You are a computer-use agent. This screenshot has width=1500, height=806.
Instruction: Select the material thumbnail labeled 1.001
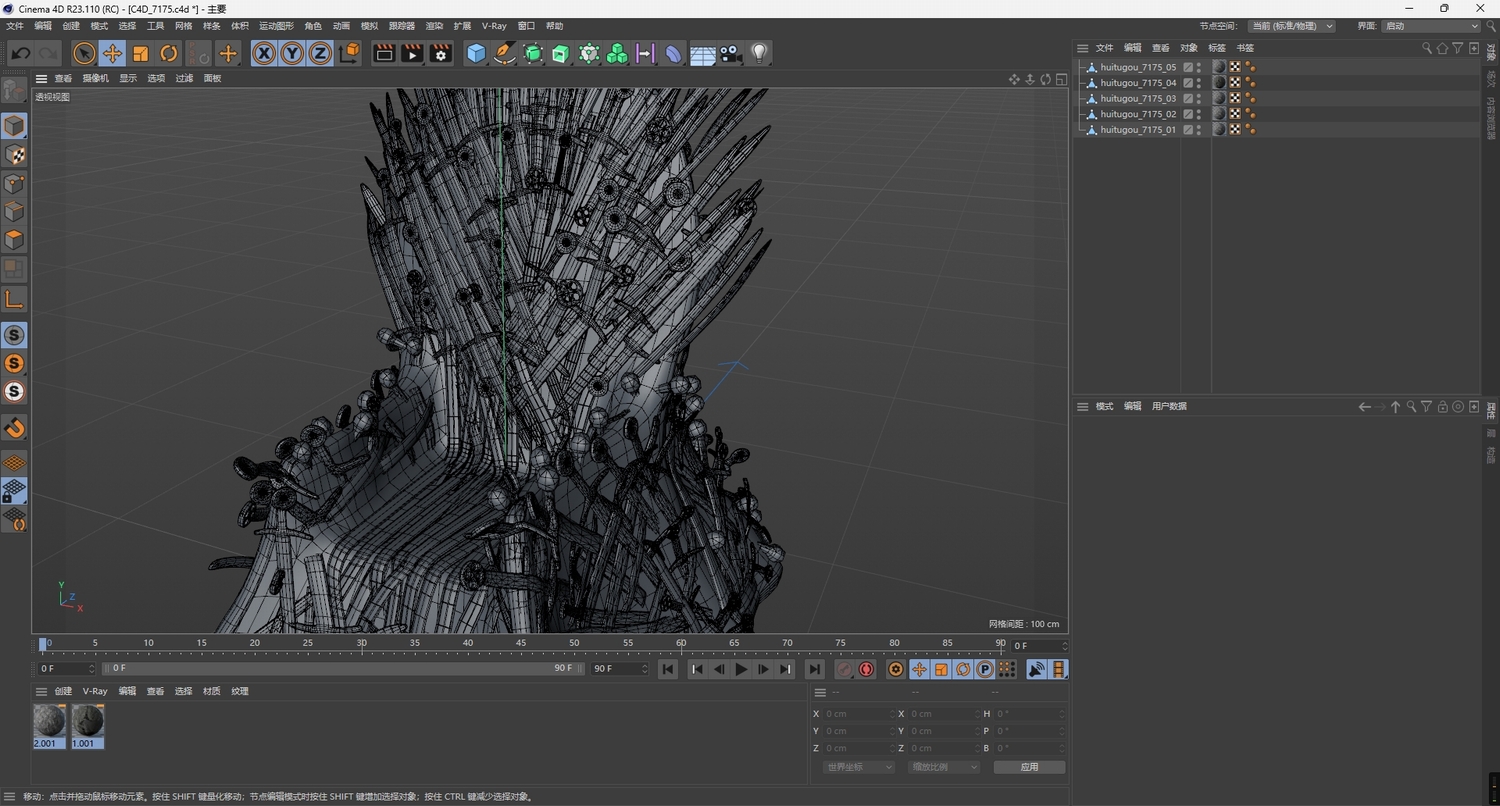click(x=86, y=722)
